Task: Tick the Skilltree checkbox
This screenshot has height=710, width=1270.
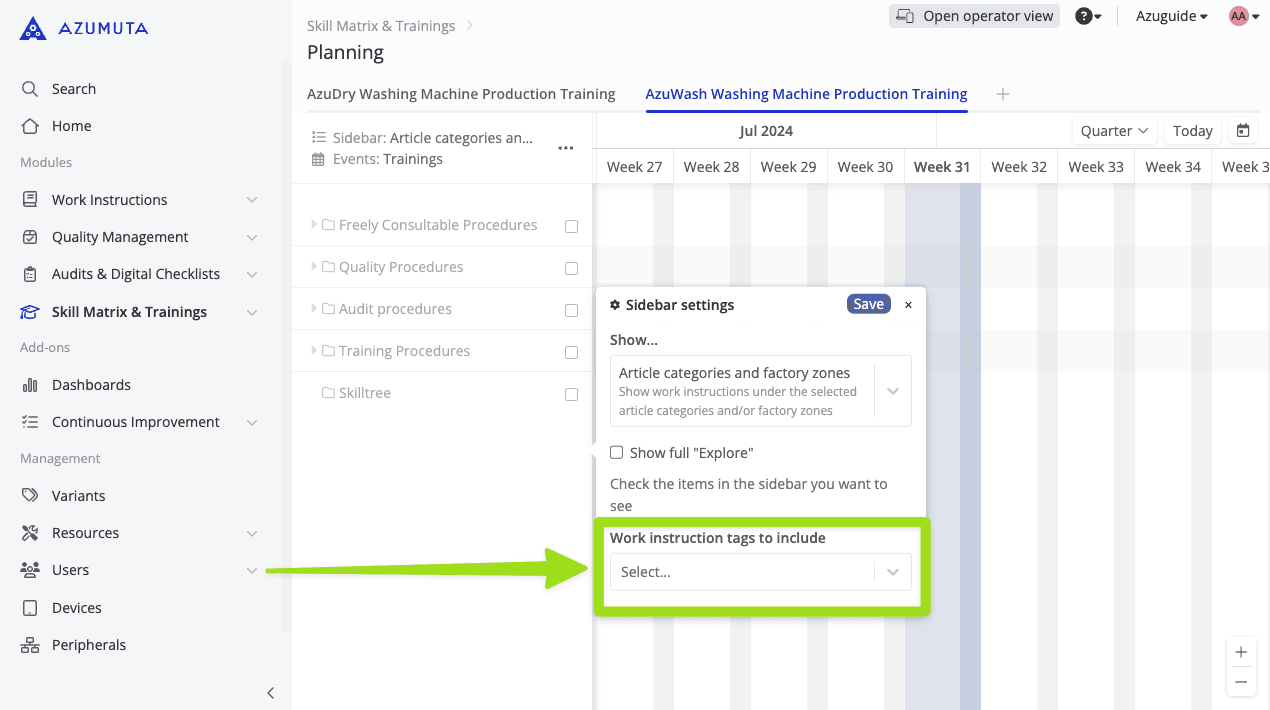Action: 572,394
